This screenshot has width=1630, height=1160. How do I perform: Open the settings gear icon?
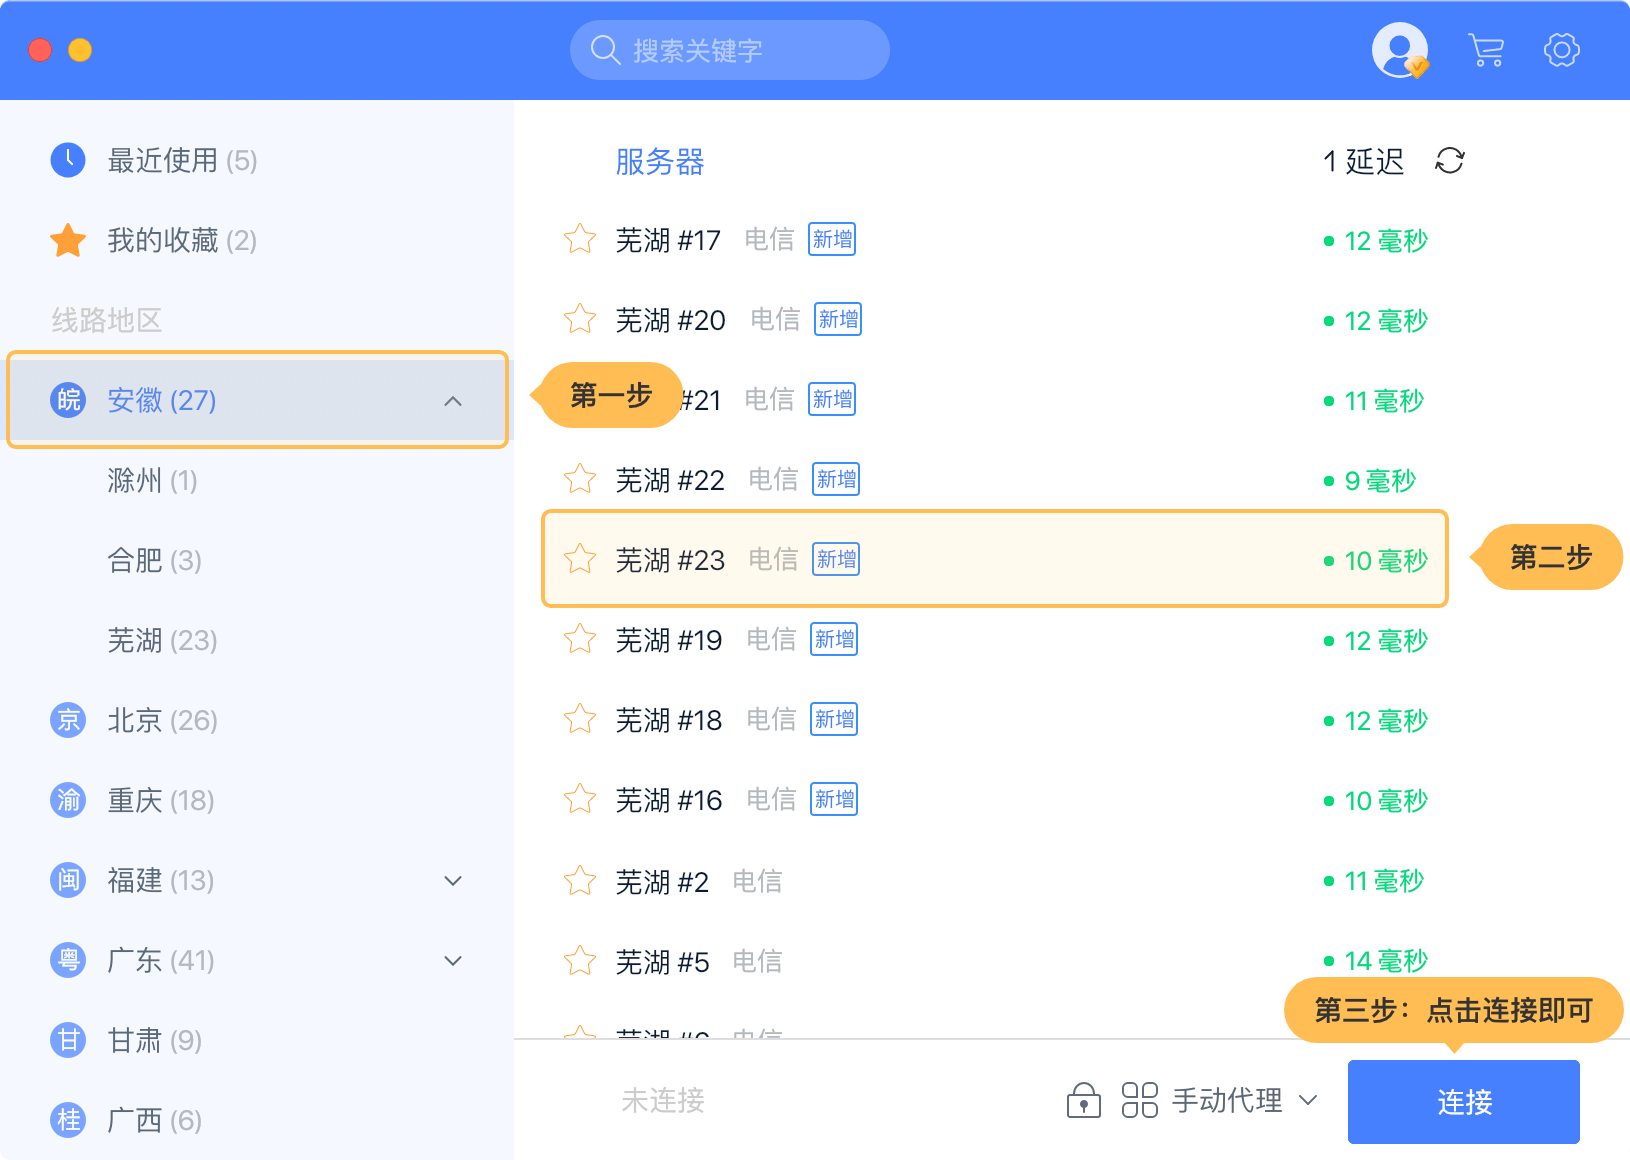(x=1561, y=50)
